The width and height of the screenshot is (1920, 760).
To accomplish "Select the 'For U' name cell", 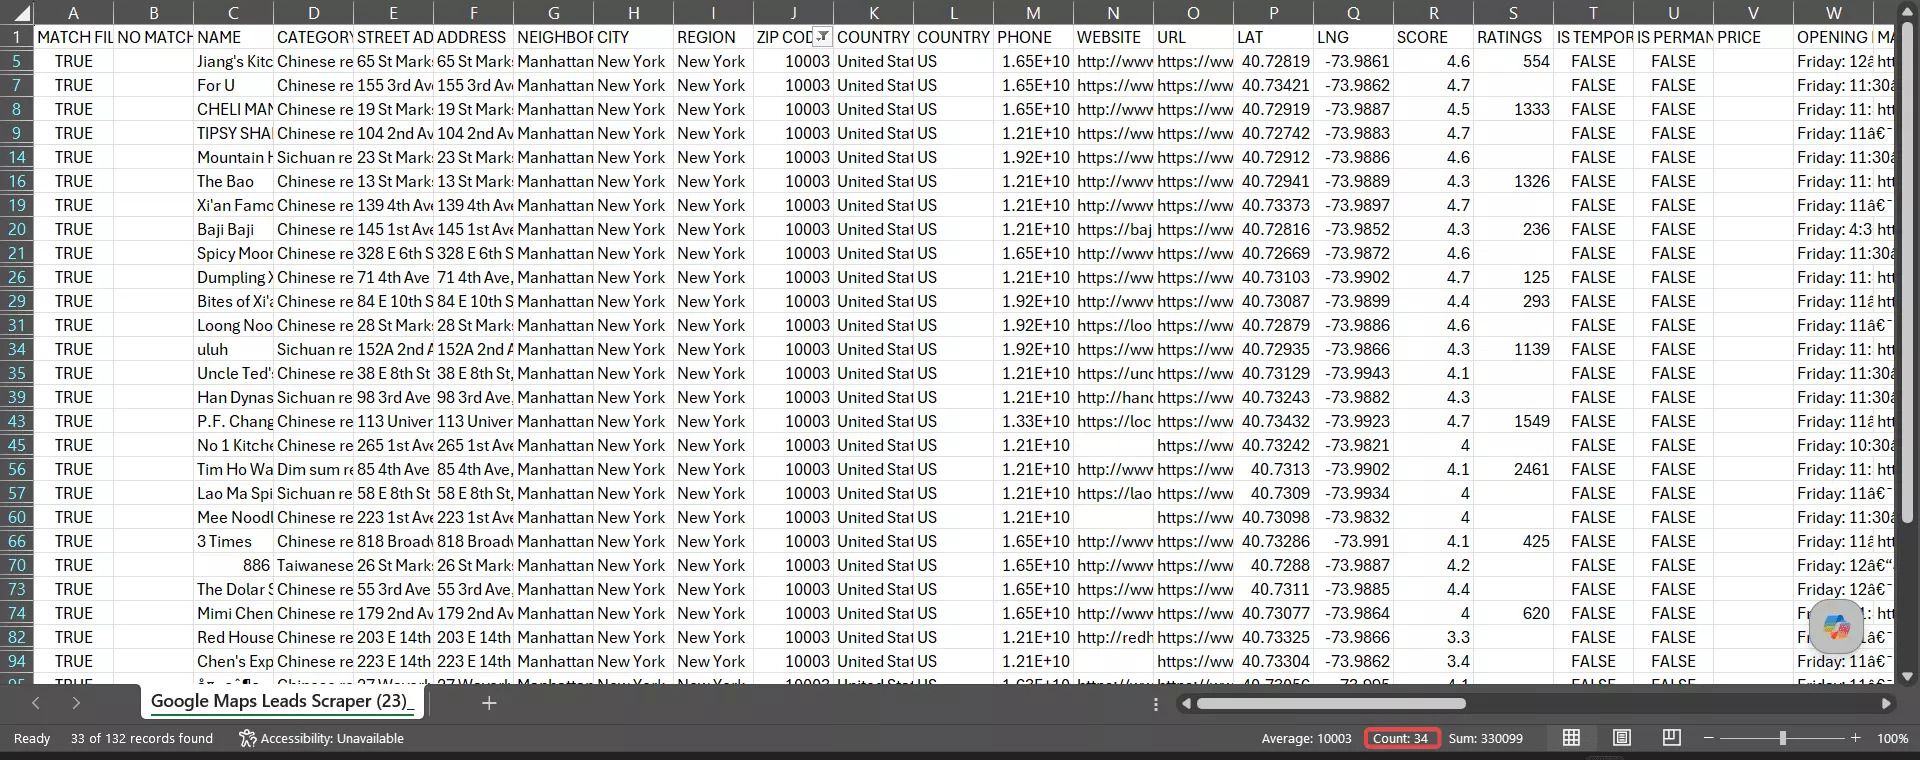I will click(233, 85).
